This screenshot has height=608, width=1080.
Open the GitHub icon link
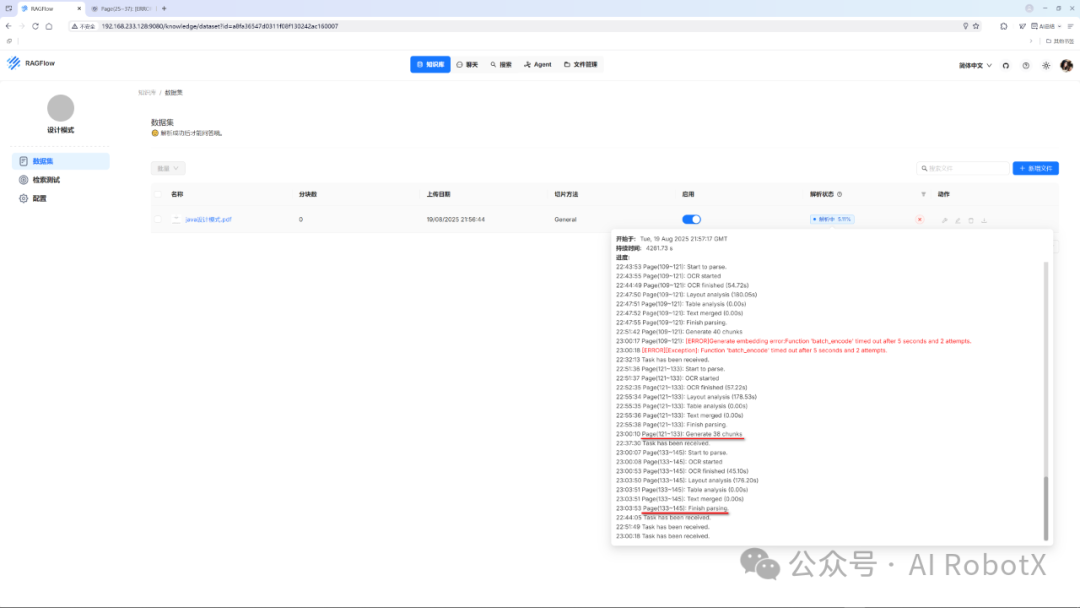point(1006,65)
